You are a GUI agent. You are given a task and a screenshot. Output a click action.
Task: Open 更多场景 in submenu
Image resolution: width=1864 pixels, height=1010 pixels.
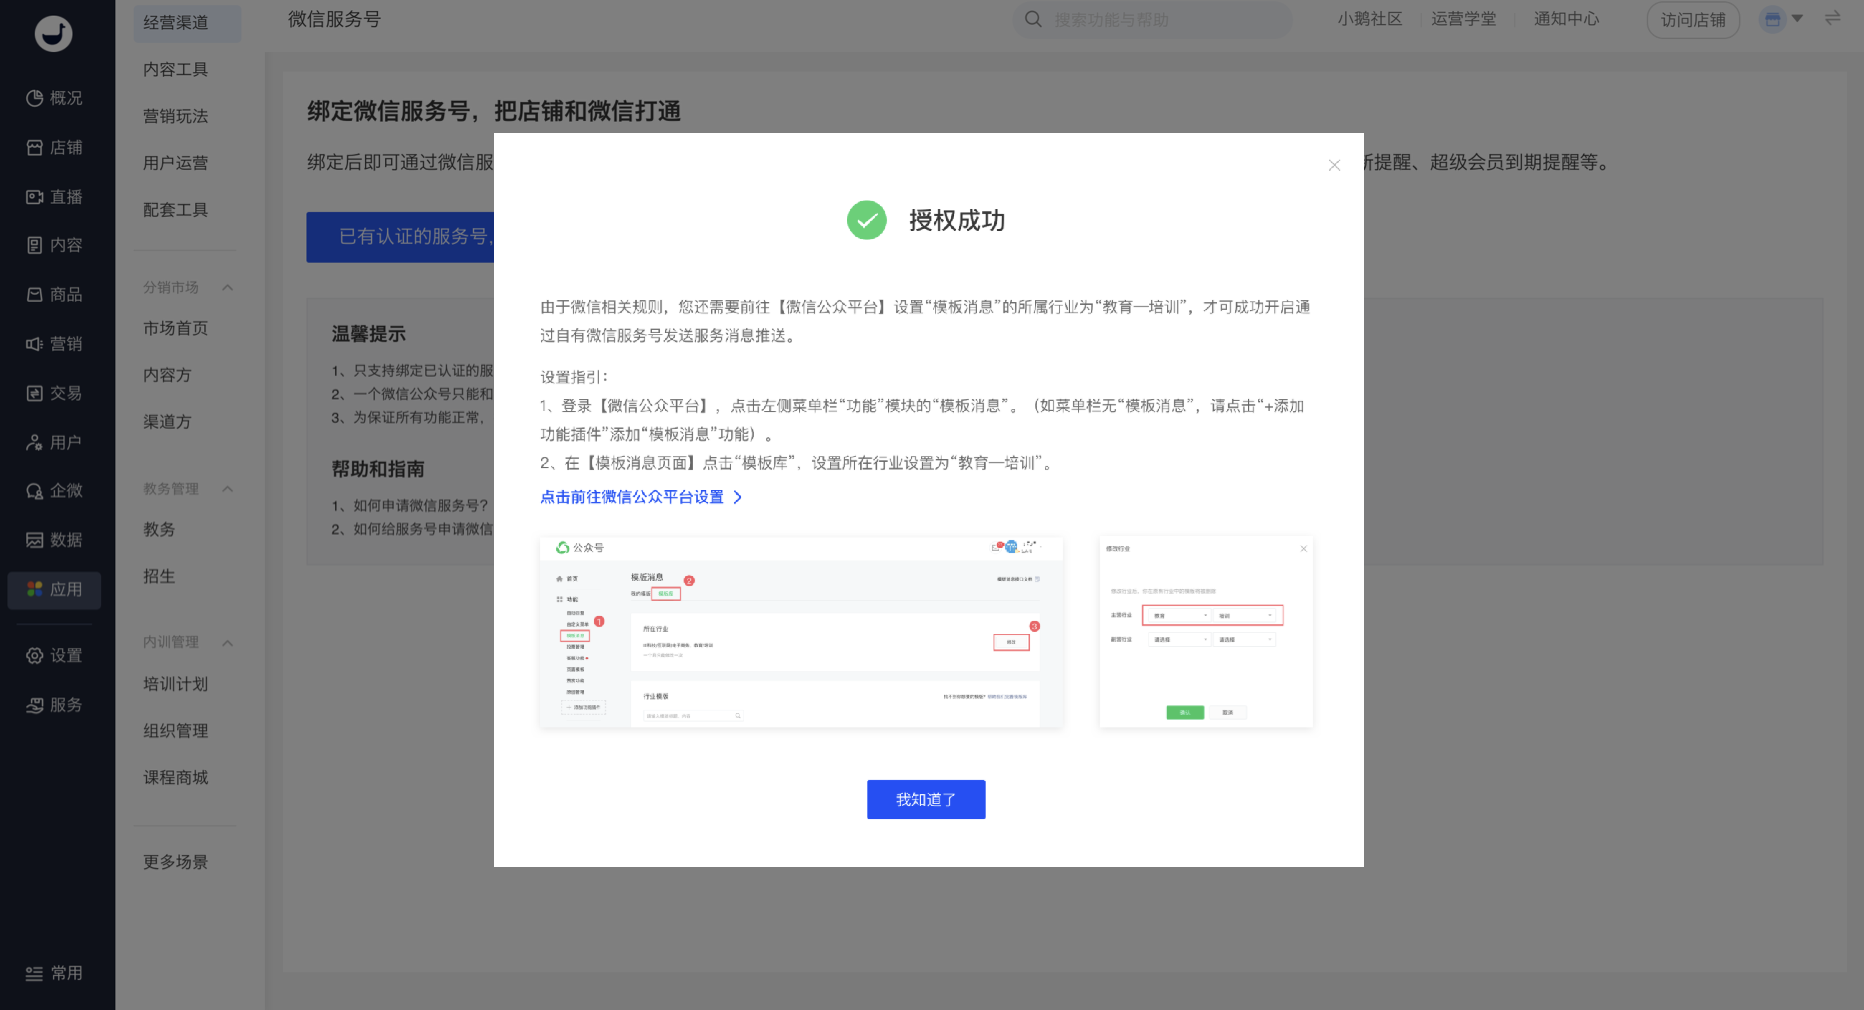pyautogui.click(x=176, y=862)
